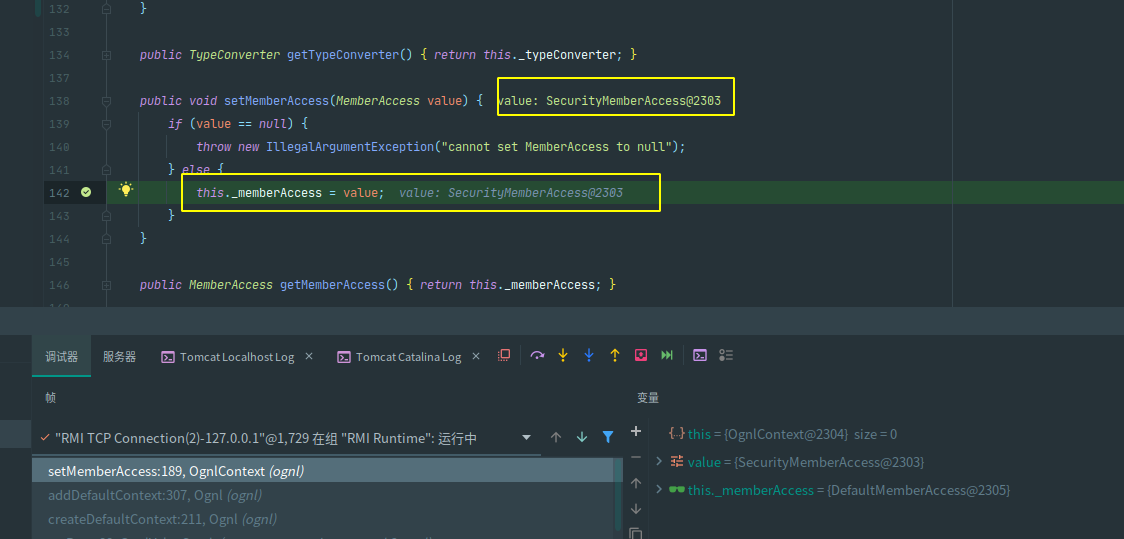The height and width of the screenshot is (539, 1124).
Task: Click the lightbulb intention icon on line 142
Action: click(126, 190)
